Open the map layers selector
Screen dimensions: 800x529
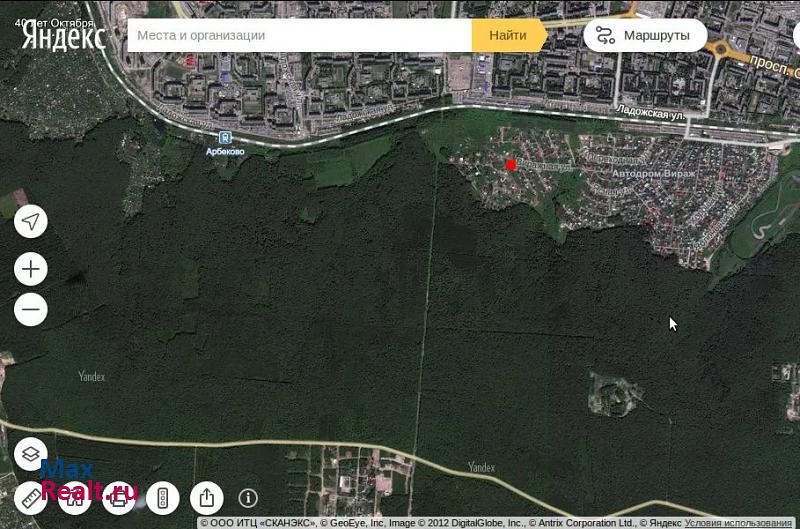[x=31, y=454]
